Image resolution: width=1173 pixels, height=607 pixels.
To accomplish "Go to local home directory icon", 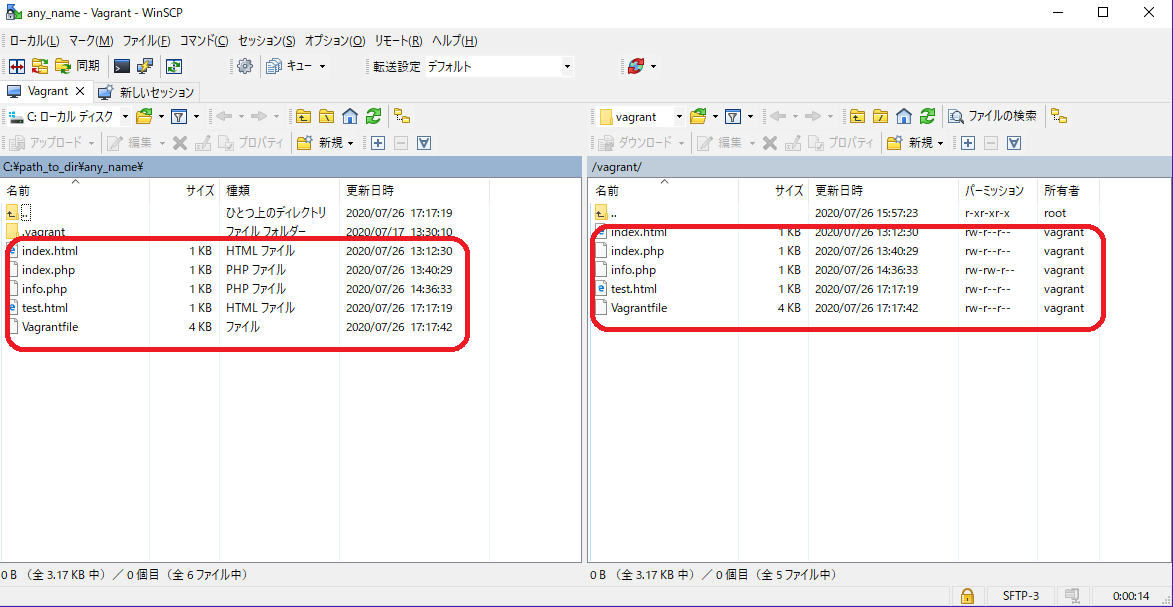I will click(x=349, y=116).
